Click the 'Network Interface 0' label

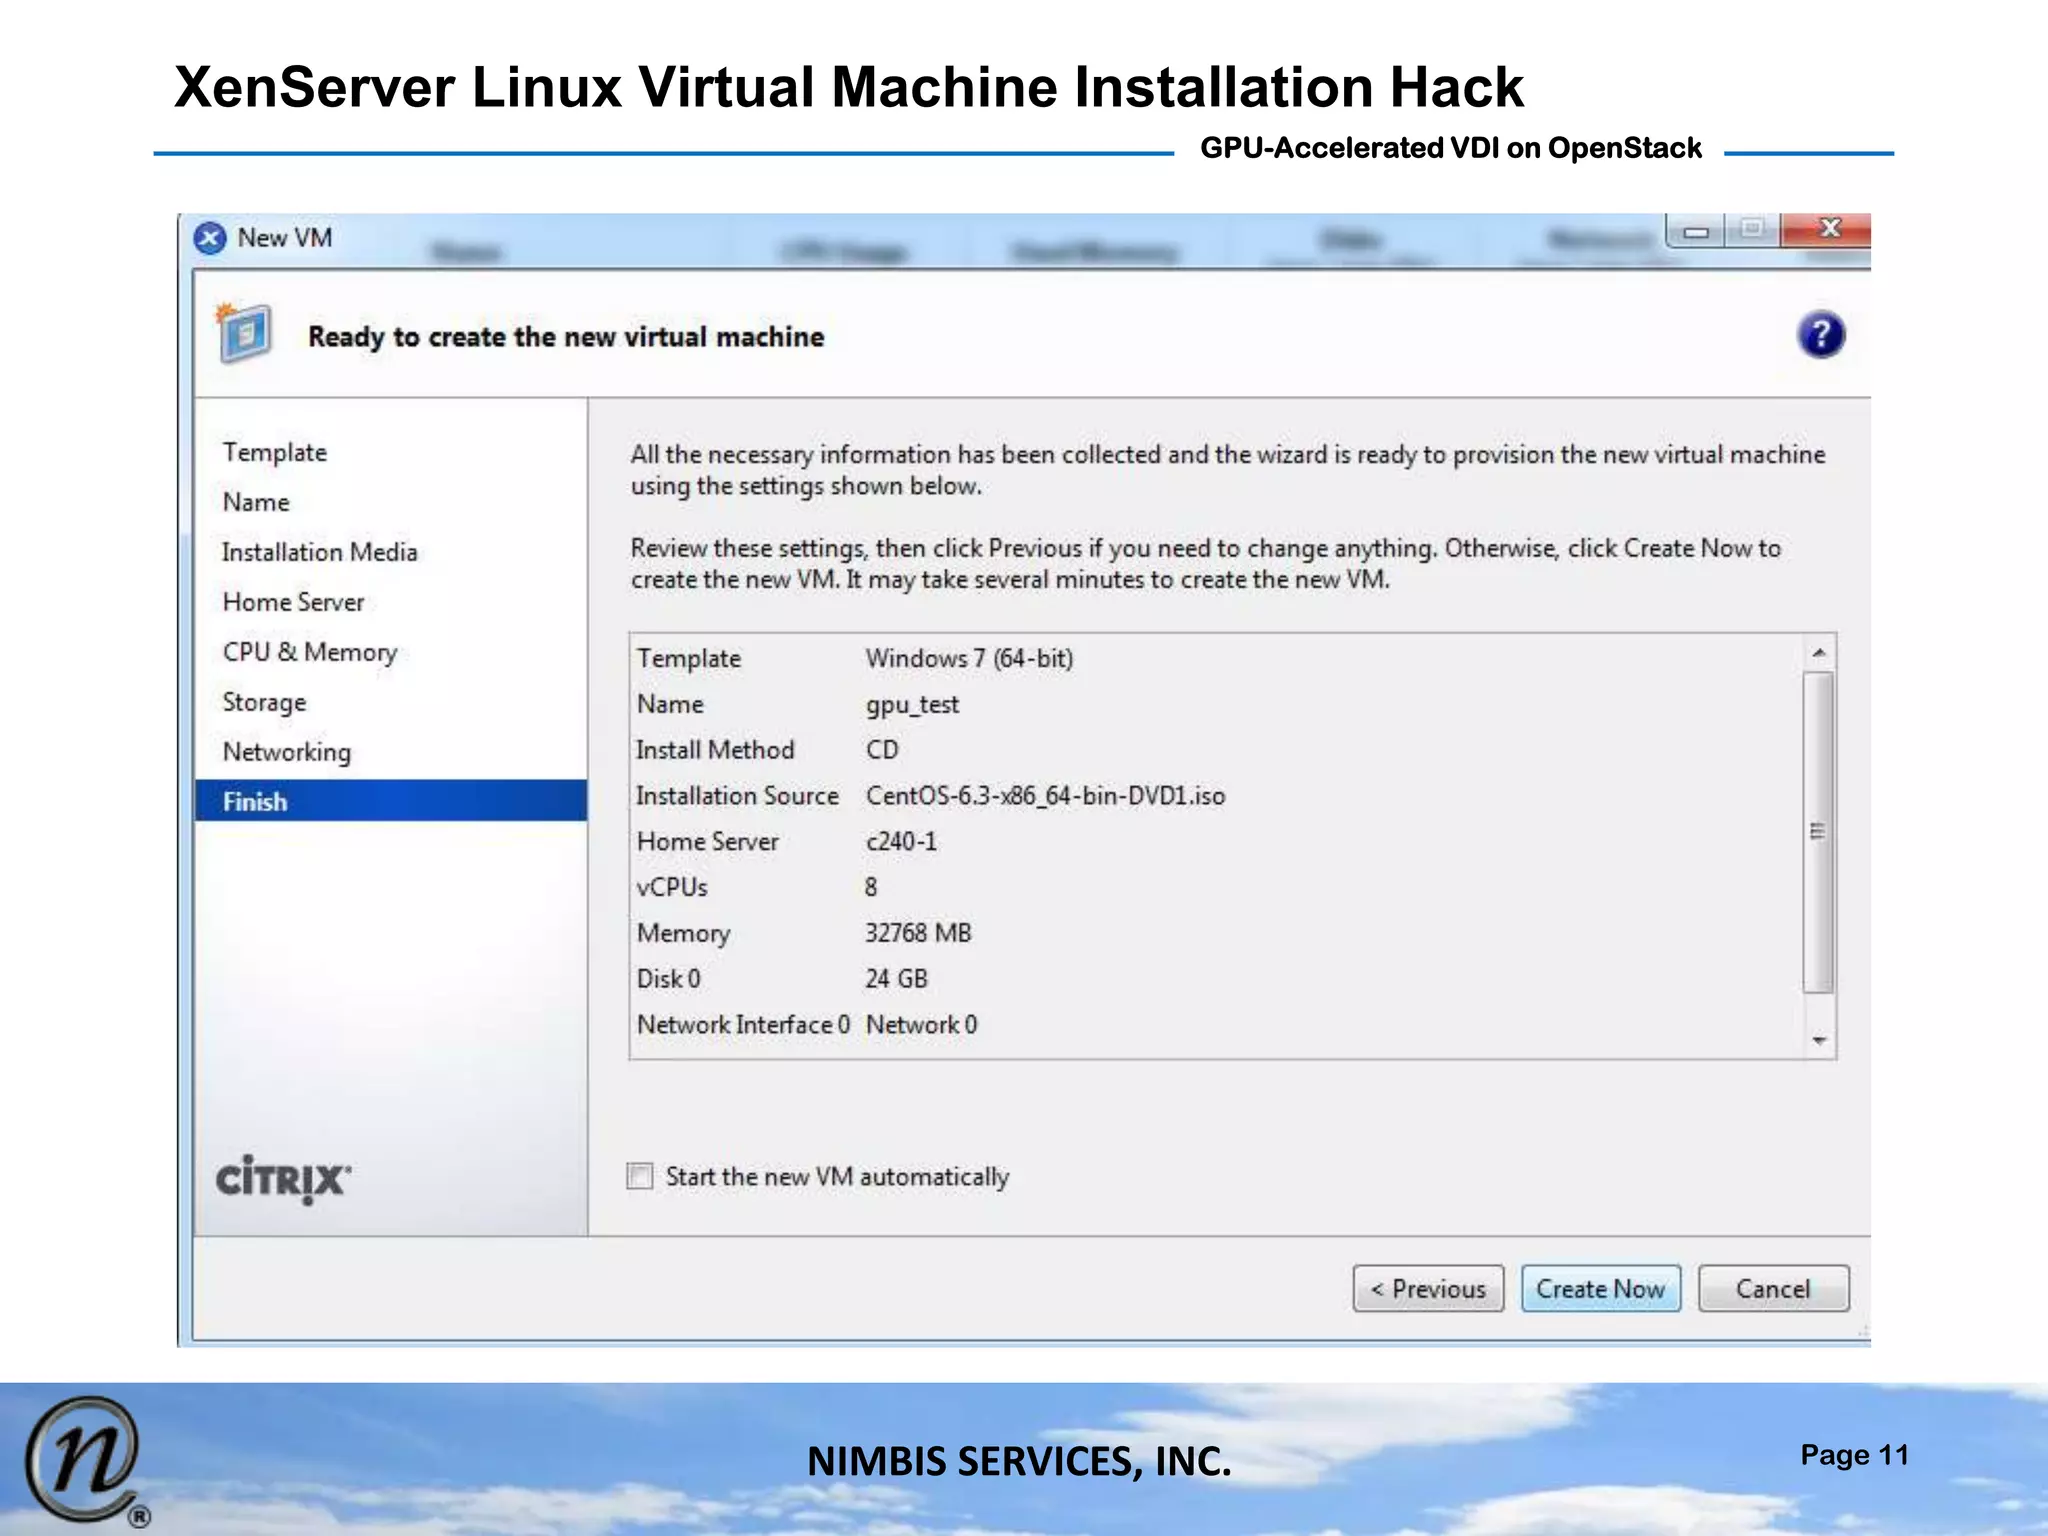tap(743, 1025)
